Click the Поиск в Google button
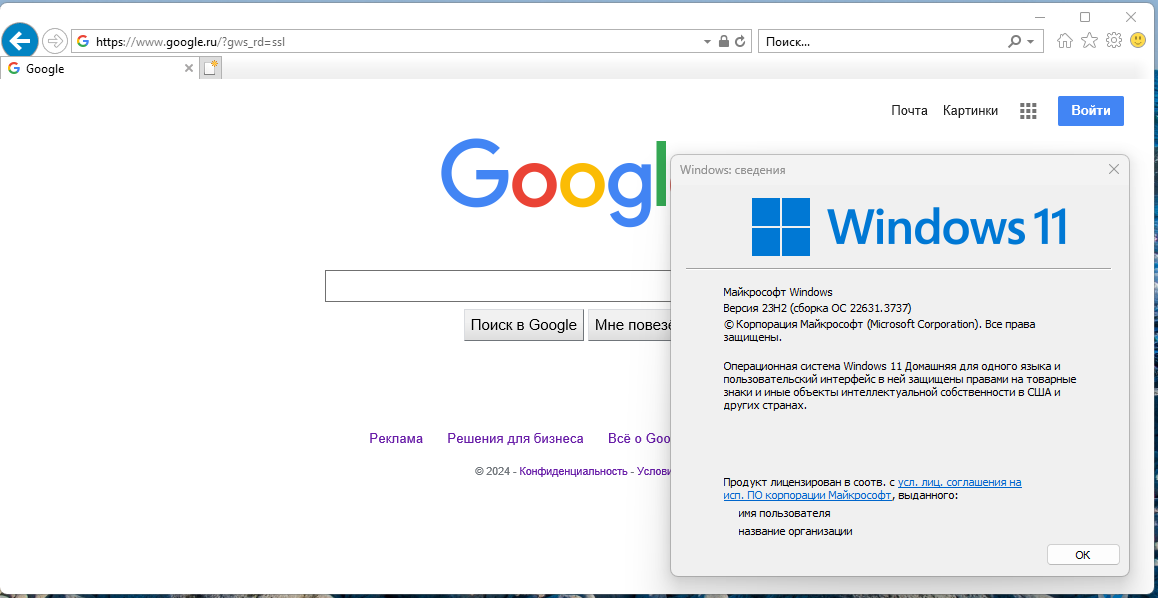This screenshot has width=1158, height=598. tap(524, 325)
